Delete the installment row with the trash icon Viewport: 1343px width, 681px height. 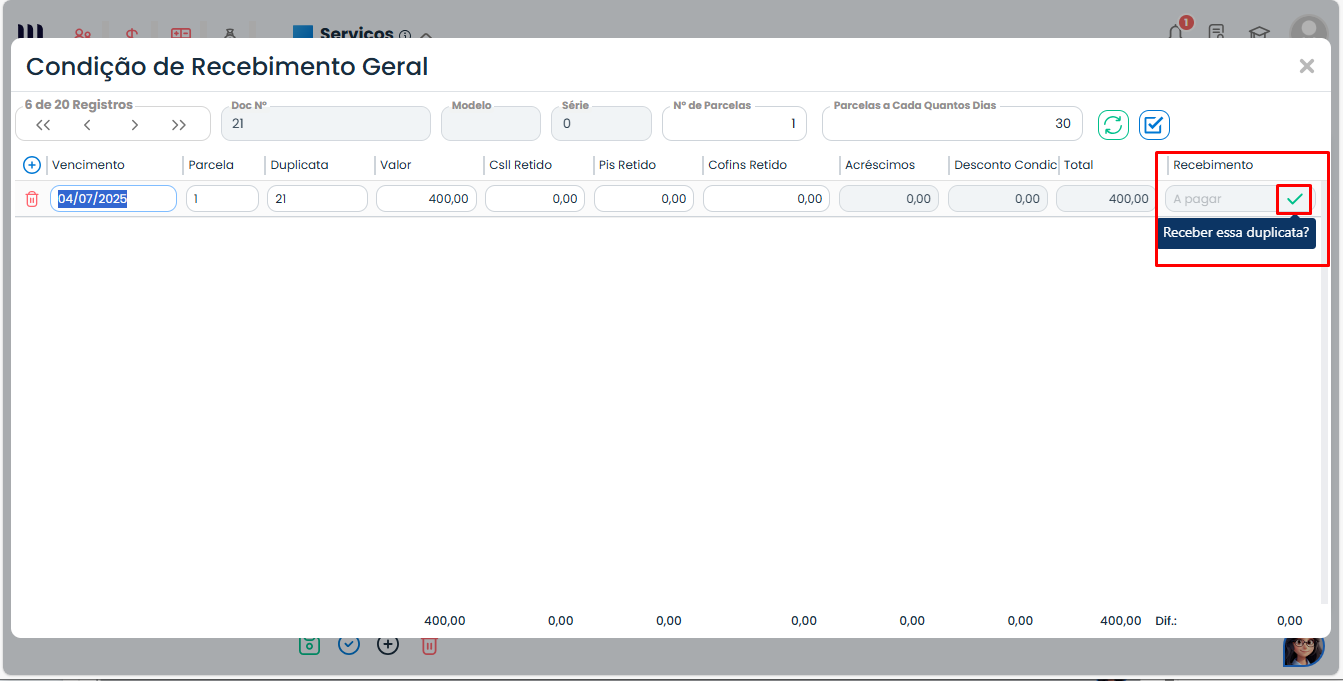pos(32,199)
